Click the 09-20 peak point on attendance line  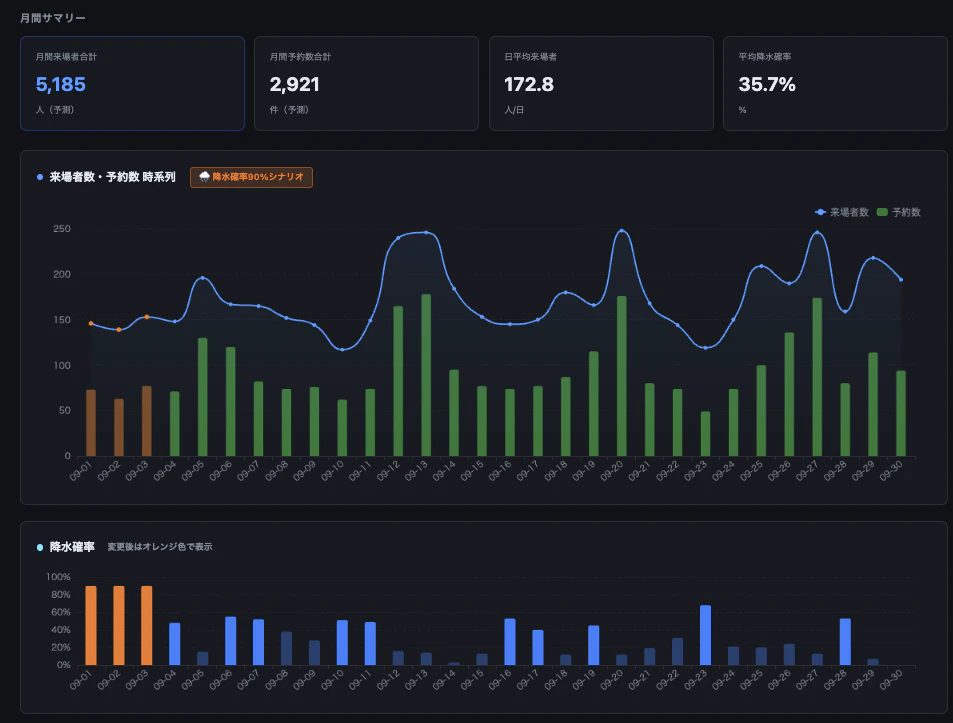[x=622, y=231]
